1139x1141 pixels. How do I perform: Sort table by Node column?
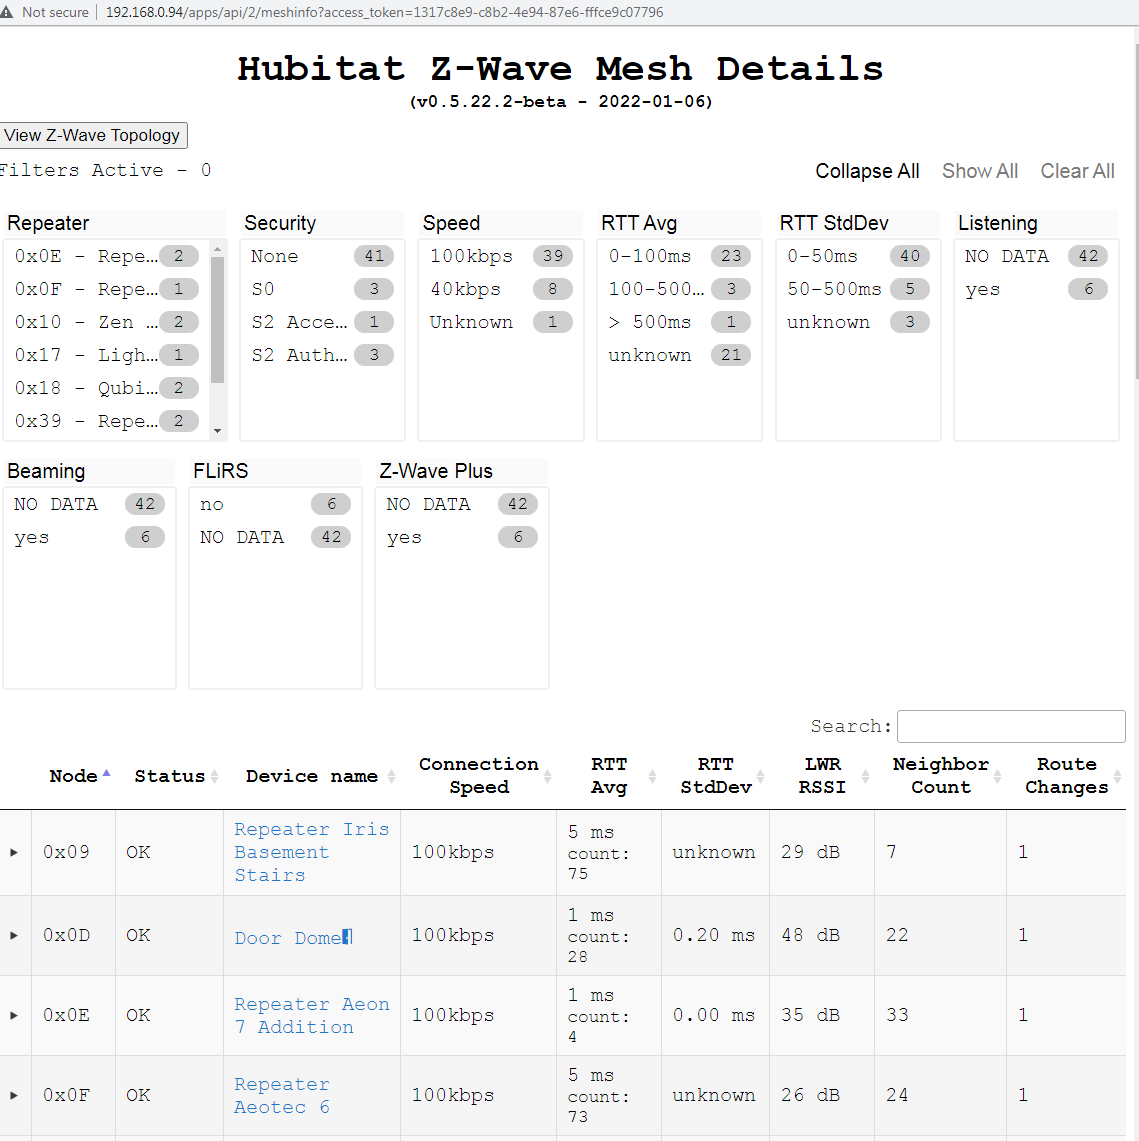point(74,776)
